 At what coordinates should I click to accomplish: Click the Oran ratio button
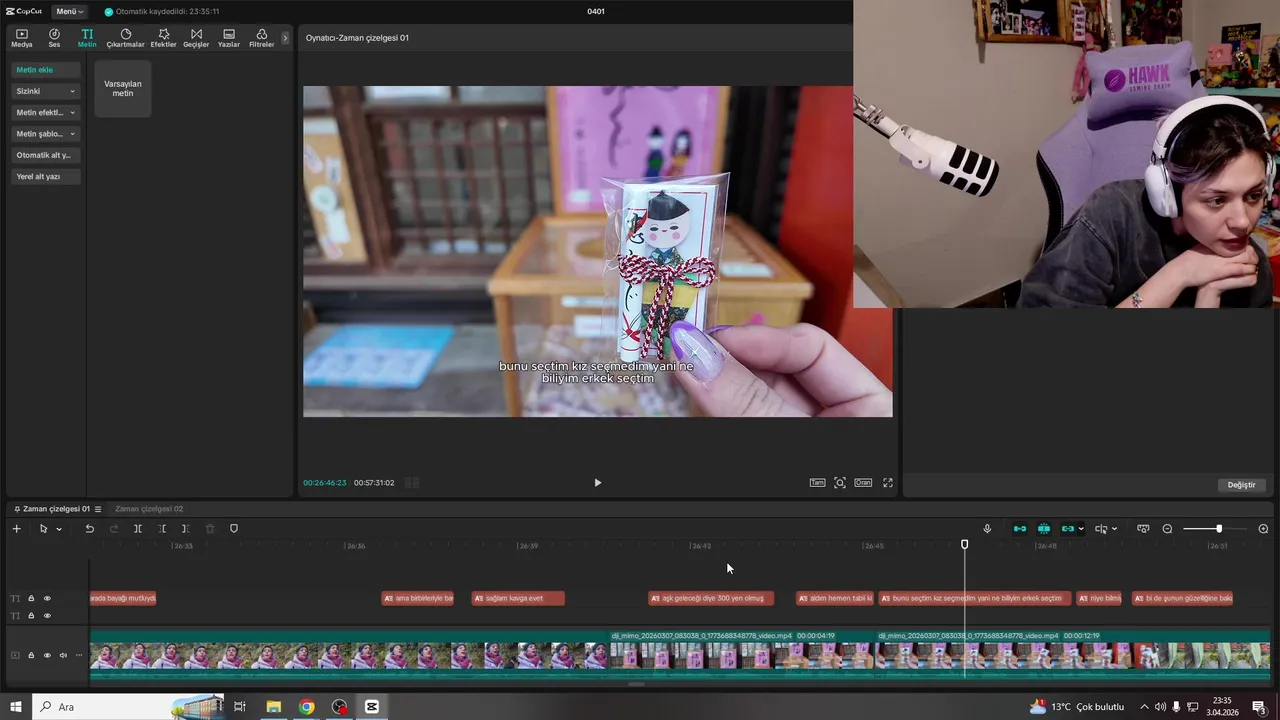click(x=863, y=483)
